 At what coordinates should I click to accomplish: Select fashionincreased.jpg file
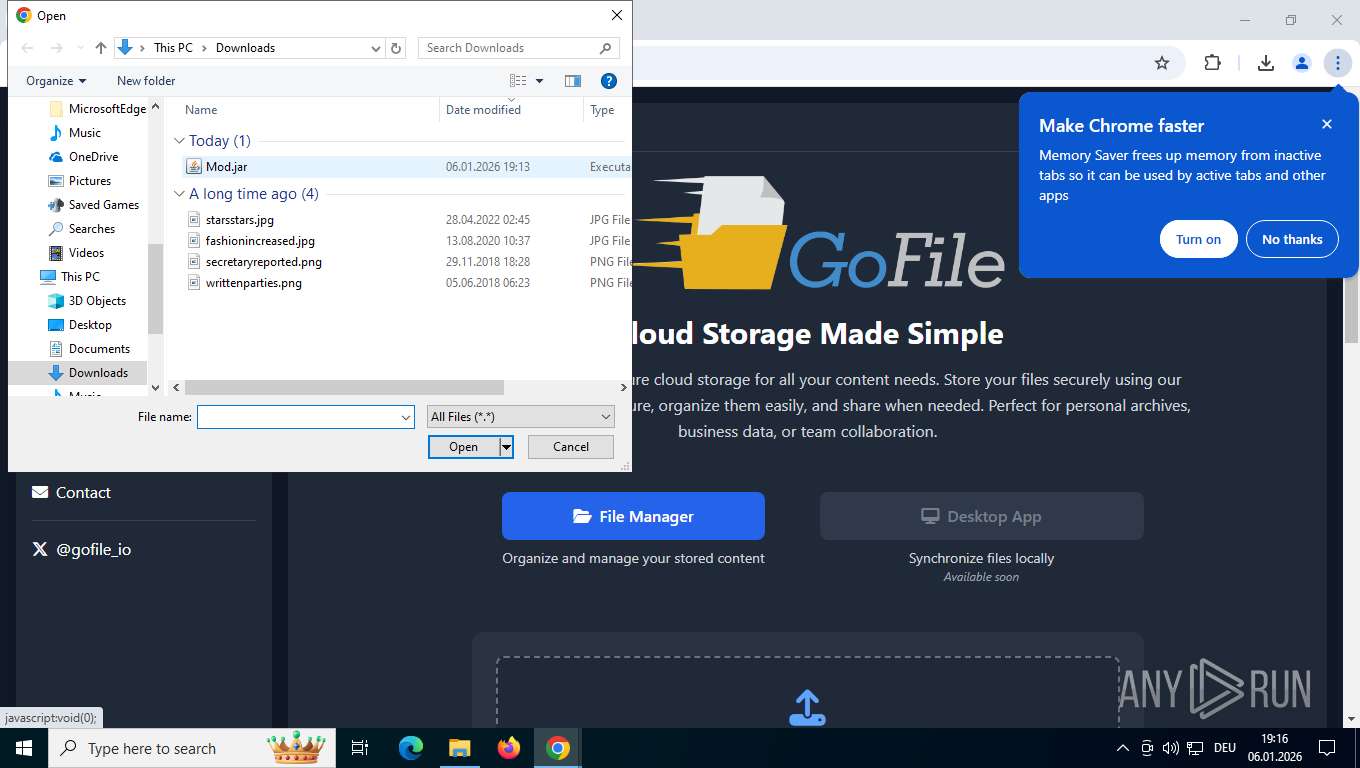tap(260, 241)
